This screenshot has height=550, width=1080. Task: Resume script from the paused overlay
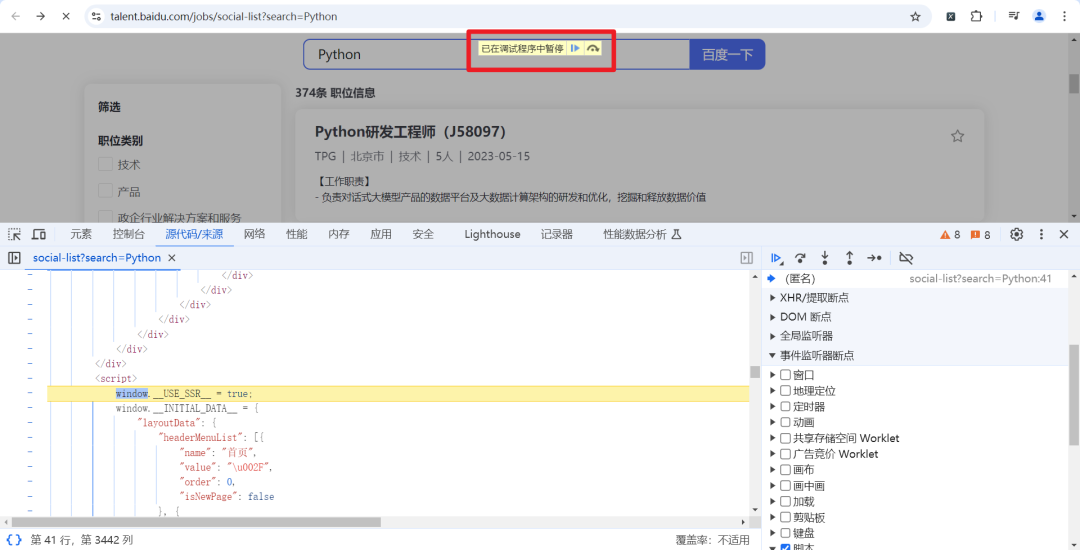[575, 48]
